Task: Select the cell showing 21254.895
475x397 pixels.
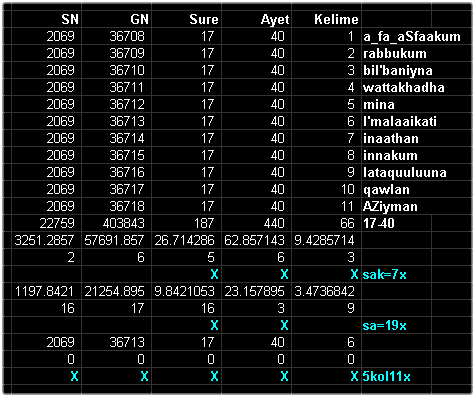Action: tap(117, 291)
